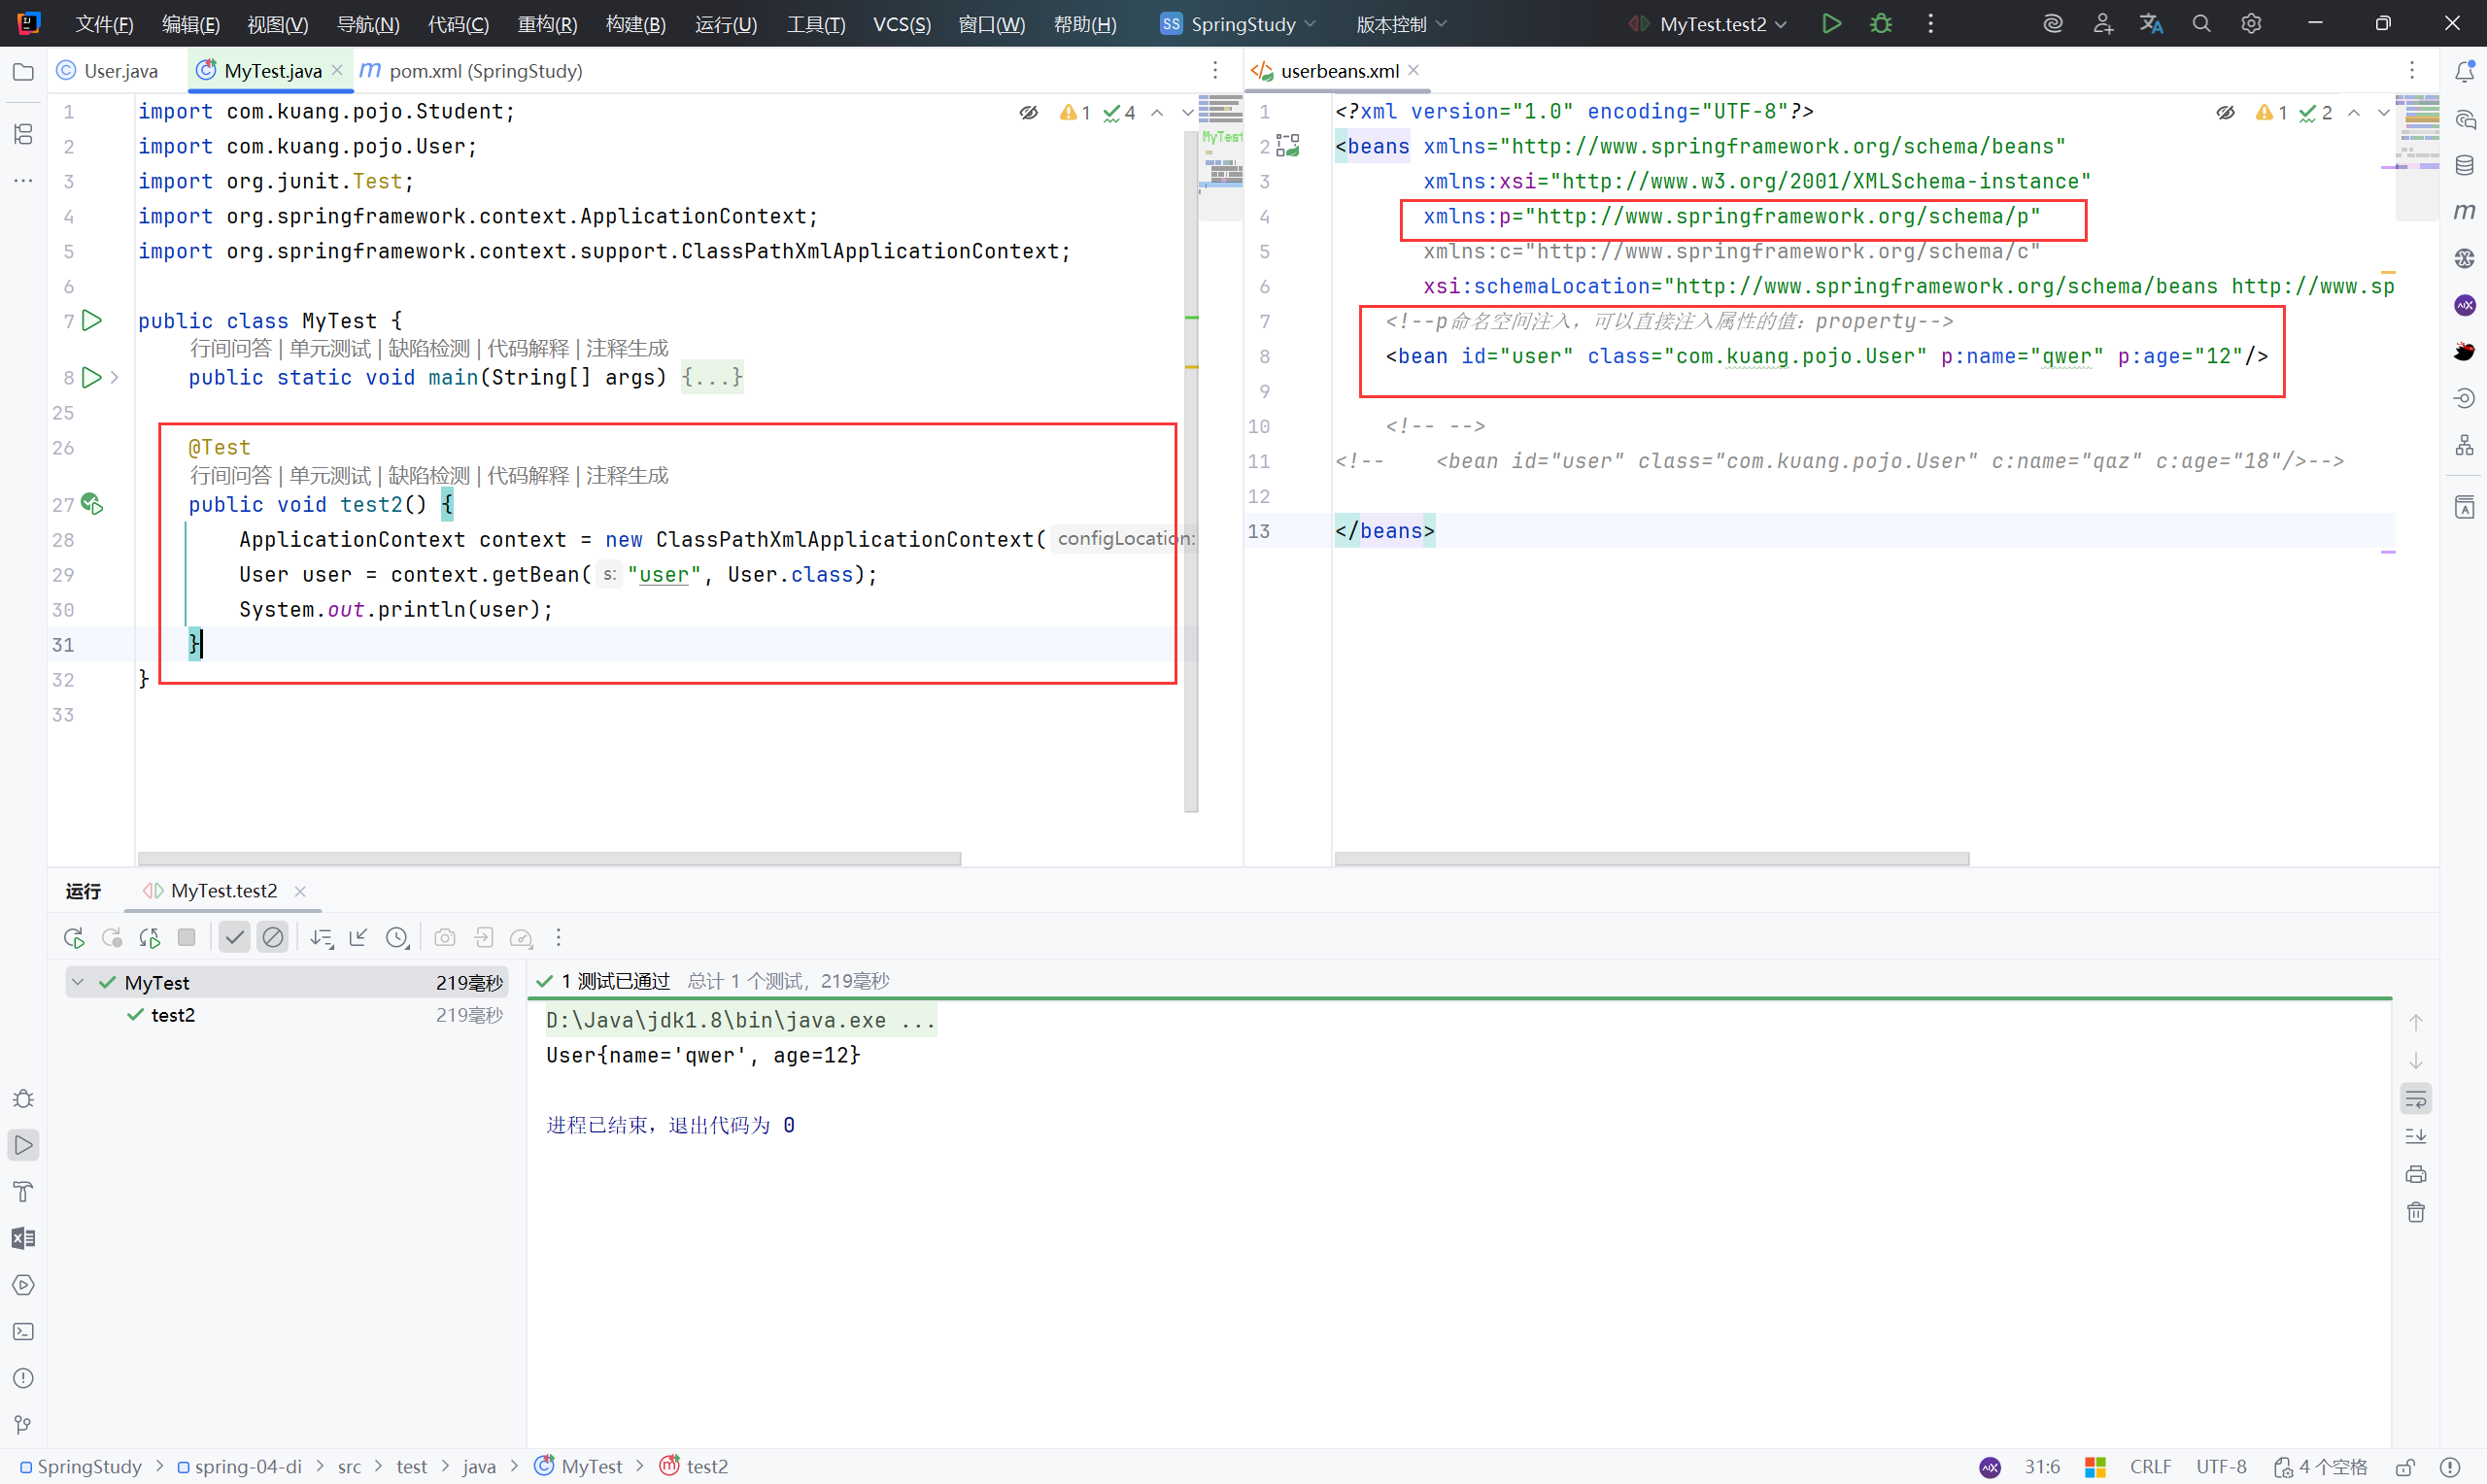Click the horizontal scrollbar under MyTest.java editor
Viewport: 2487px width, 1484px height.
(548, 859)
